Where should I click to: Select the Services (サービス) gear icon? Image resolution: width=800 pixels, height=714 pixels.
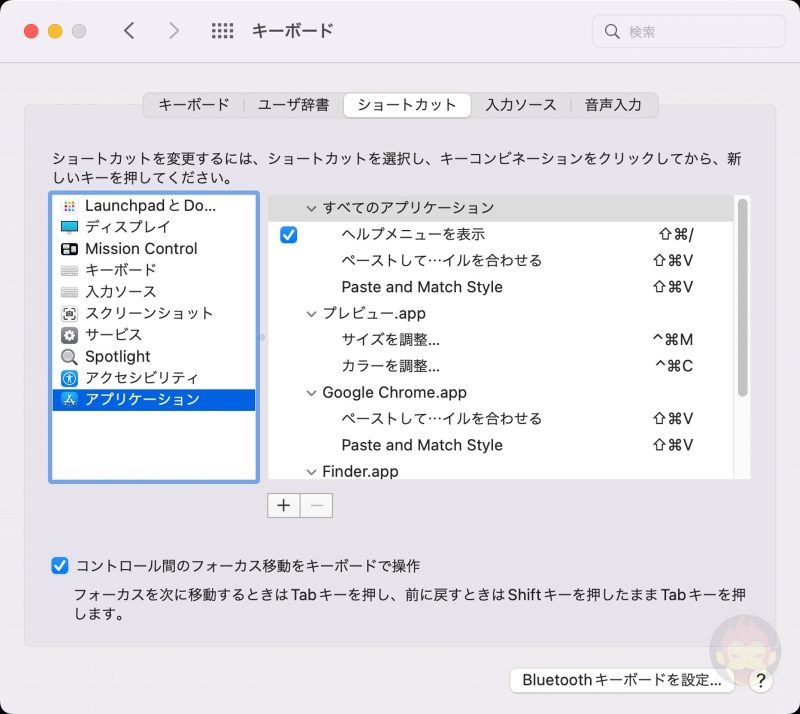pos(69,335)
